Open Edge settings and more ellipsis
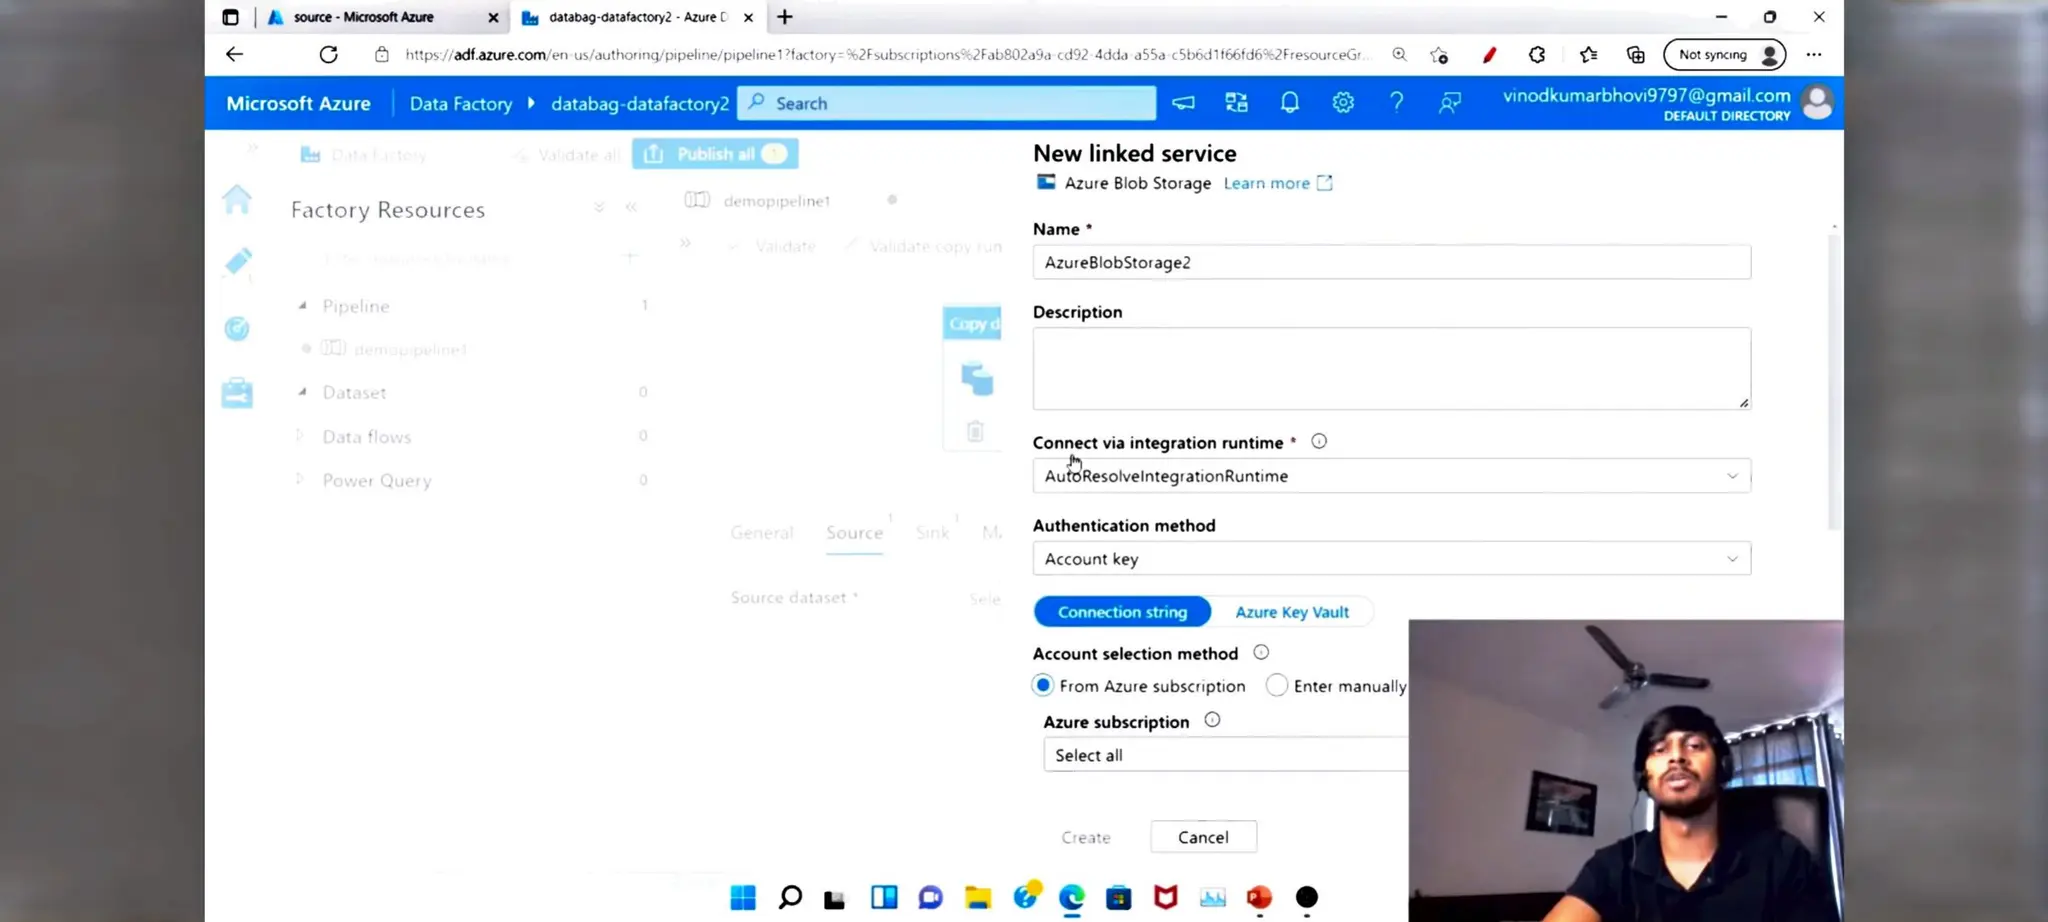 click(x=1814, y=55)
